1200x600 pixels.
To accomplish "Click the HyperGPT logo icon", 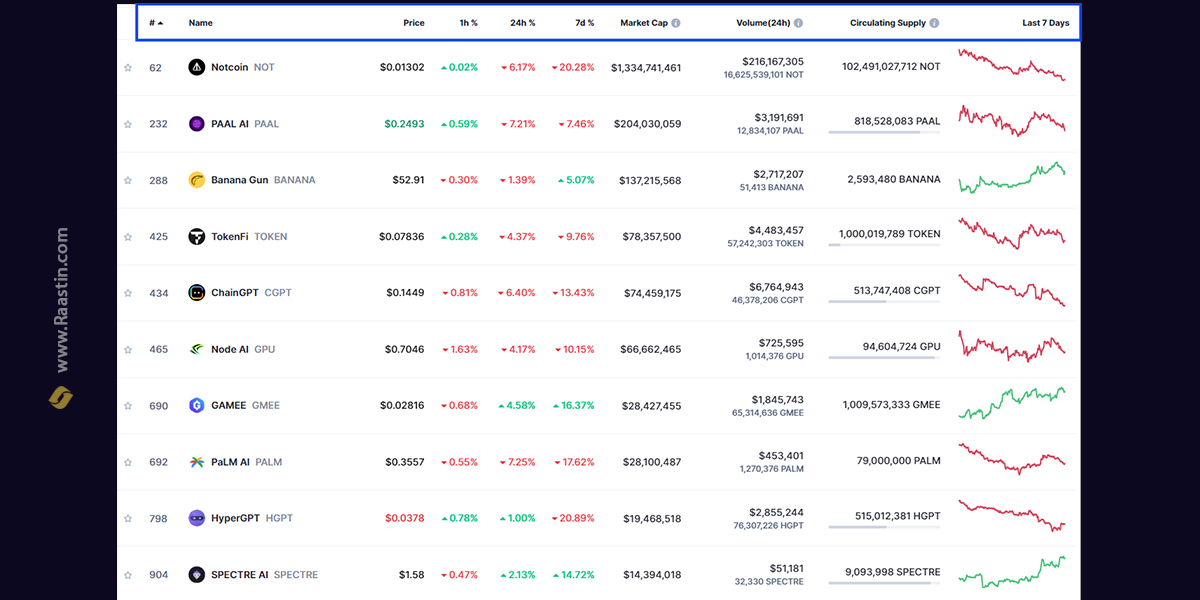I will coord(197,518).
